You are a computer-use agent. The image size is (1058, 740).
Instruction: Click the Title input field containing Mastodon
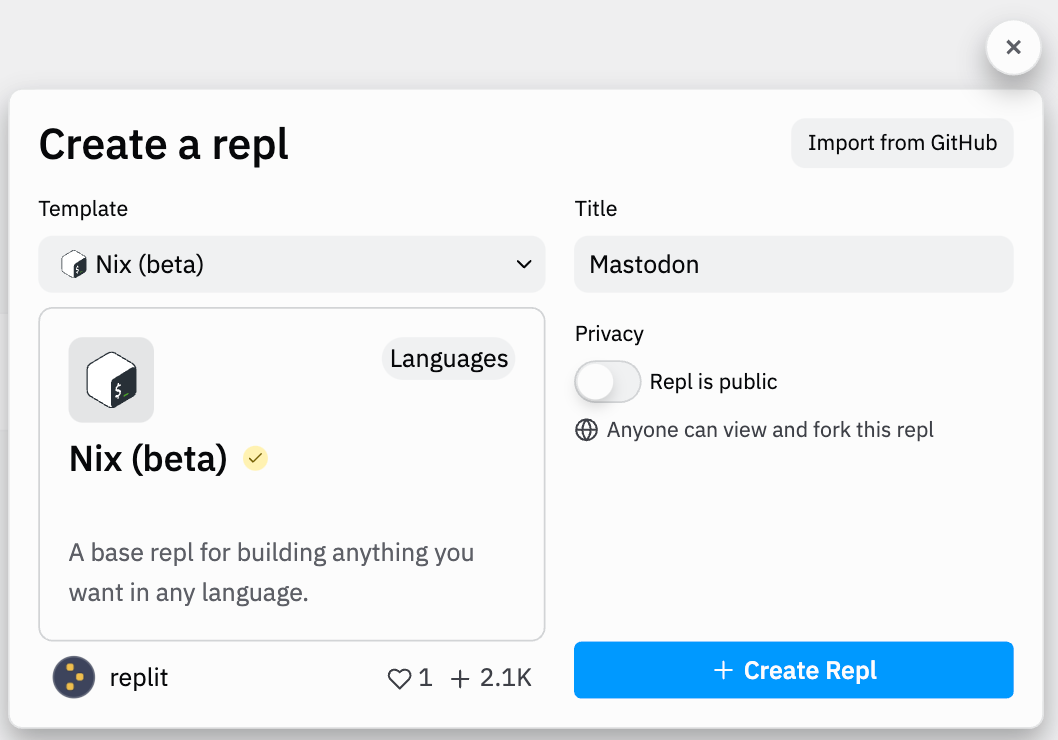point(793,265)
